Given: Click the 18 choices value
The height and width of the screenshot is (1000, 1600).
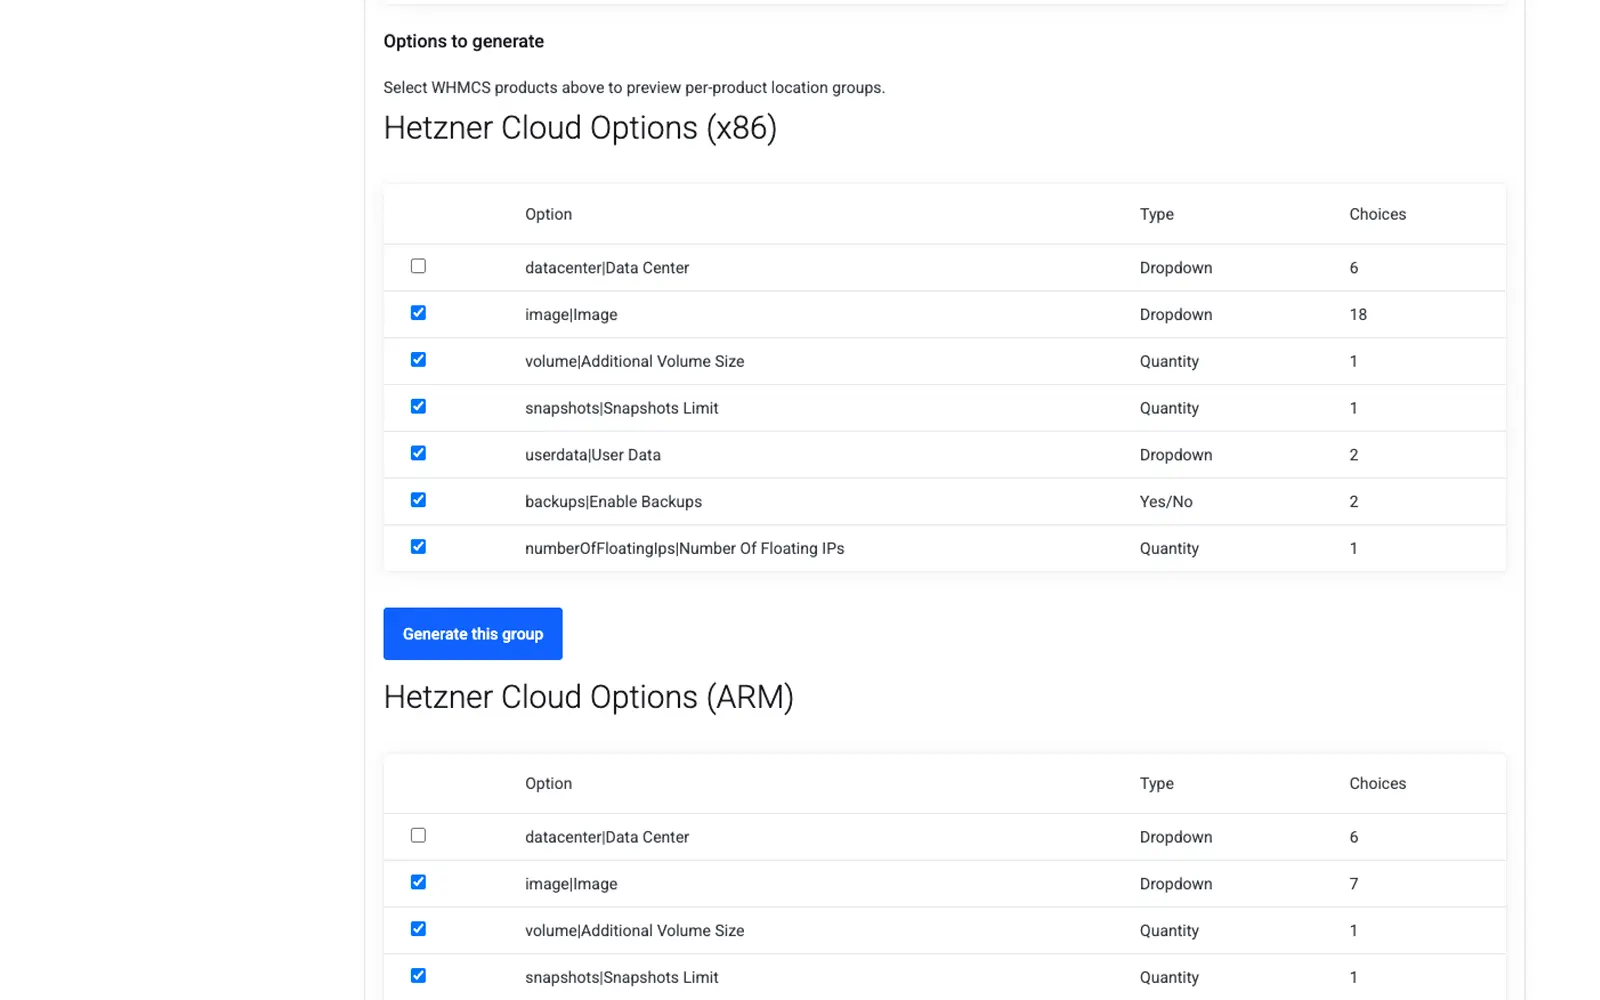Looking at the screenshot, I should tap(1358, 315).
